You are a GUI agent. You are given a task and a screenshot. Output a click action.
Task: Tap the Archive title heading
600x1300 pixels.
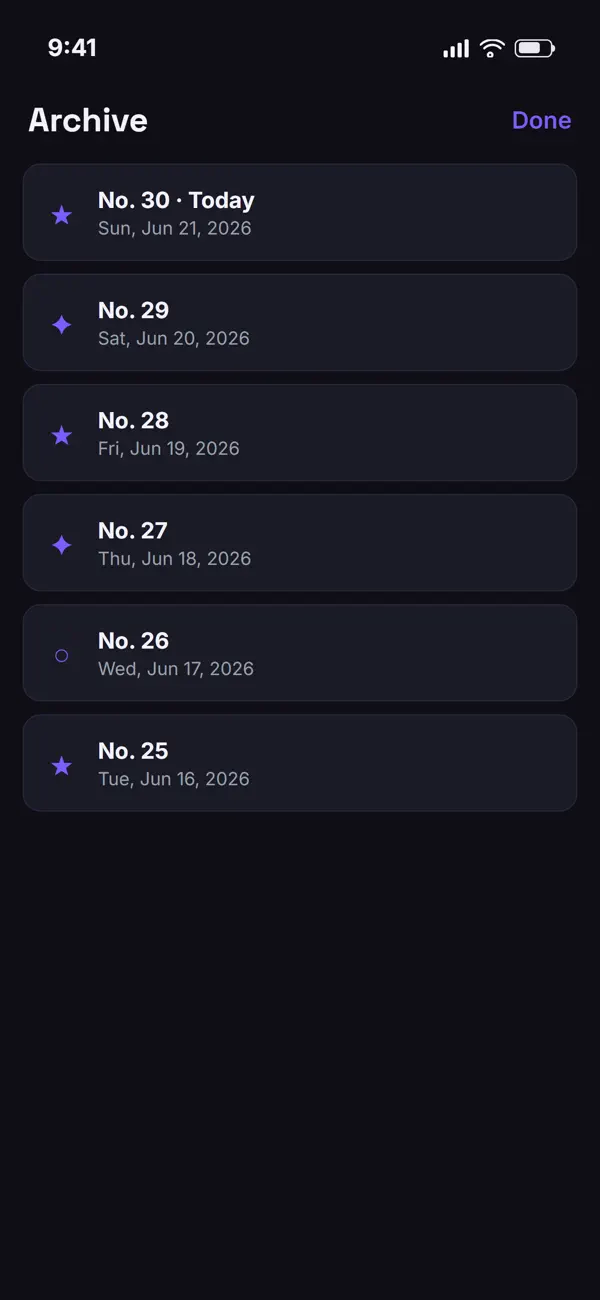click(88, 120)
